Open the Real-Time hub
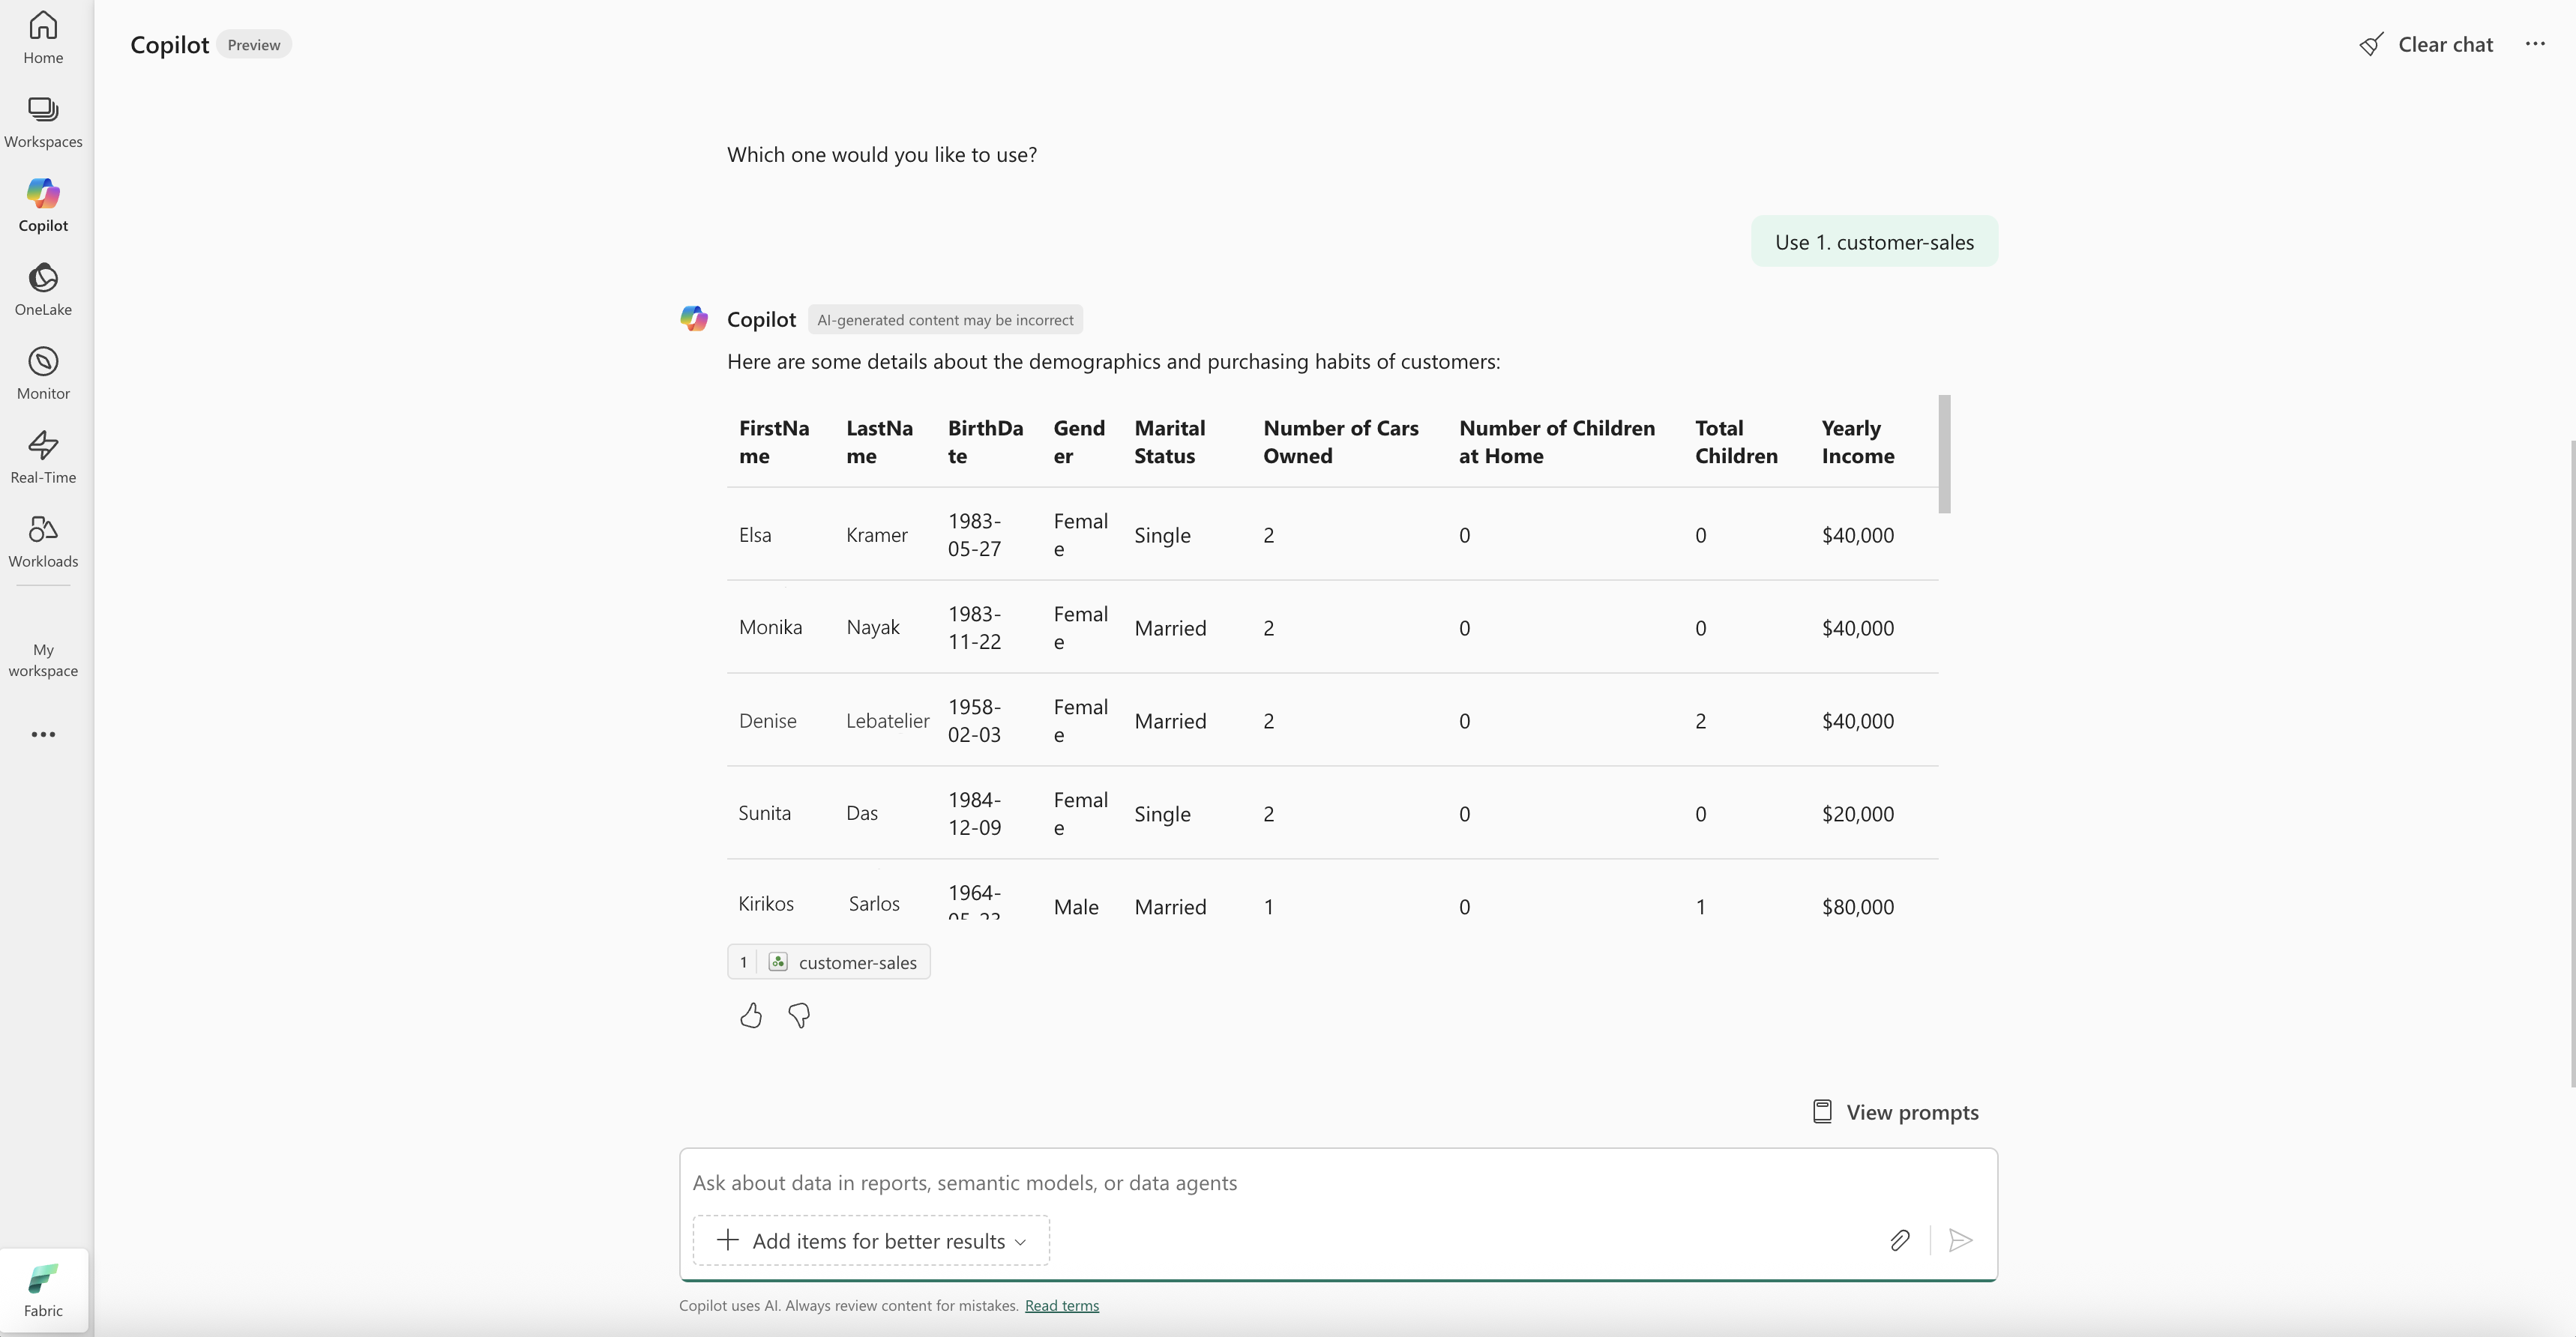The image size is (2576, 1337). [43, 457]
